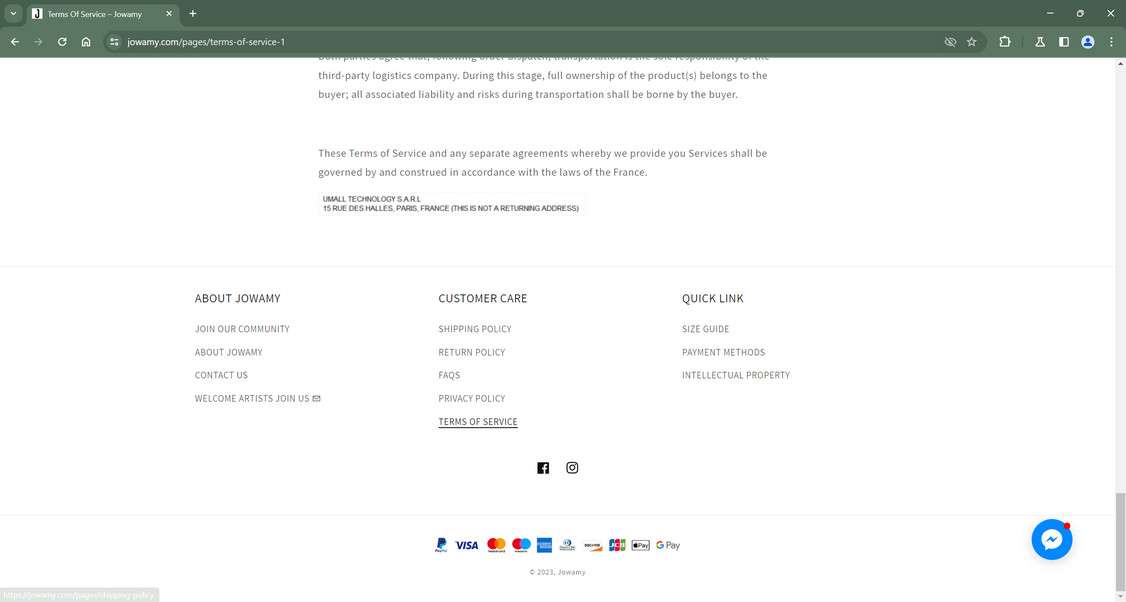The height and width of the screenshot is (602, 1126).
Task: Open the Messenger chat bubble
Action: pyautogui.click(x=1051, y=538)
